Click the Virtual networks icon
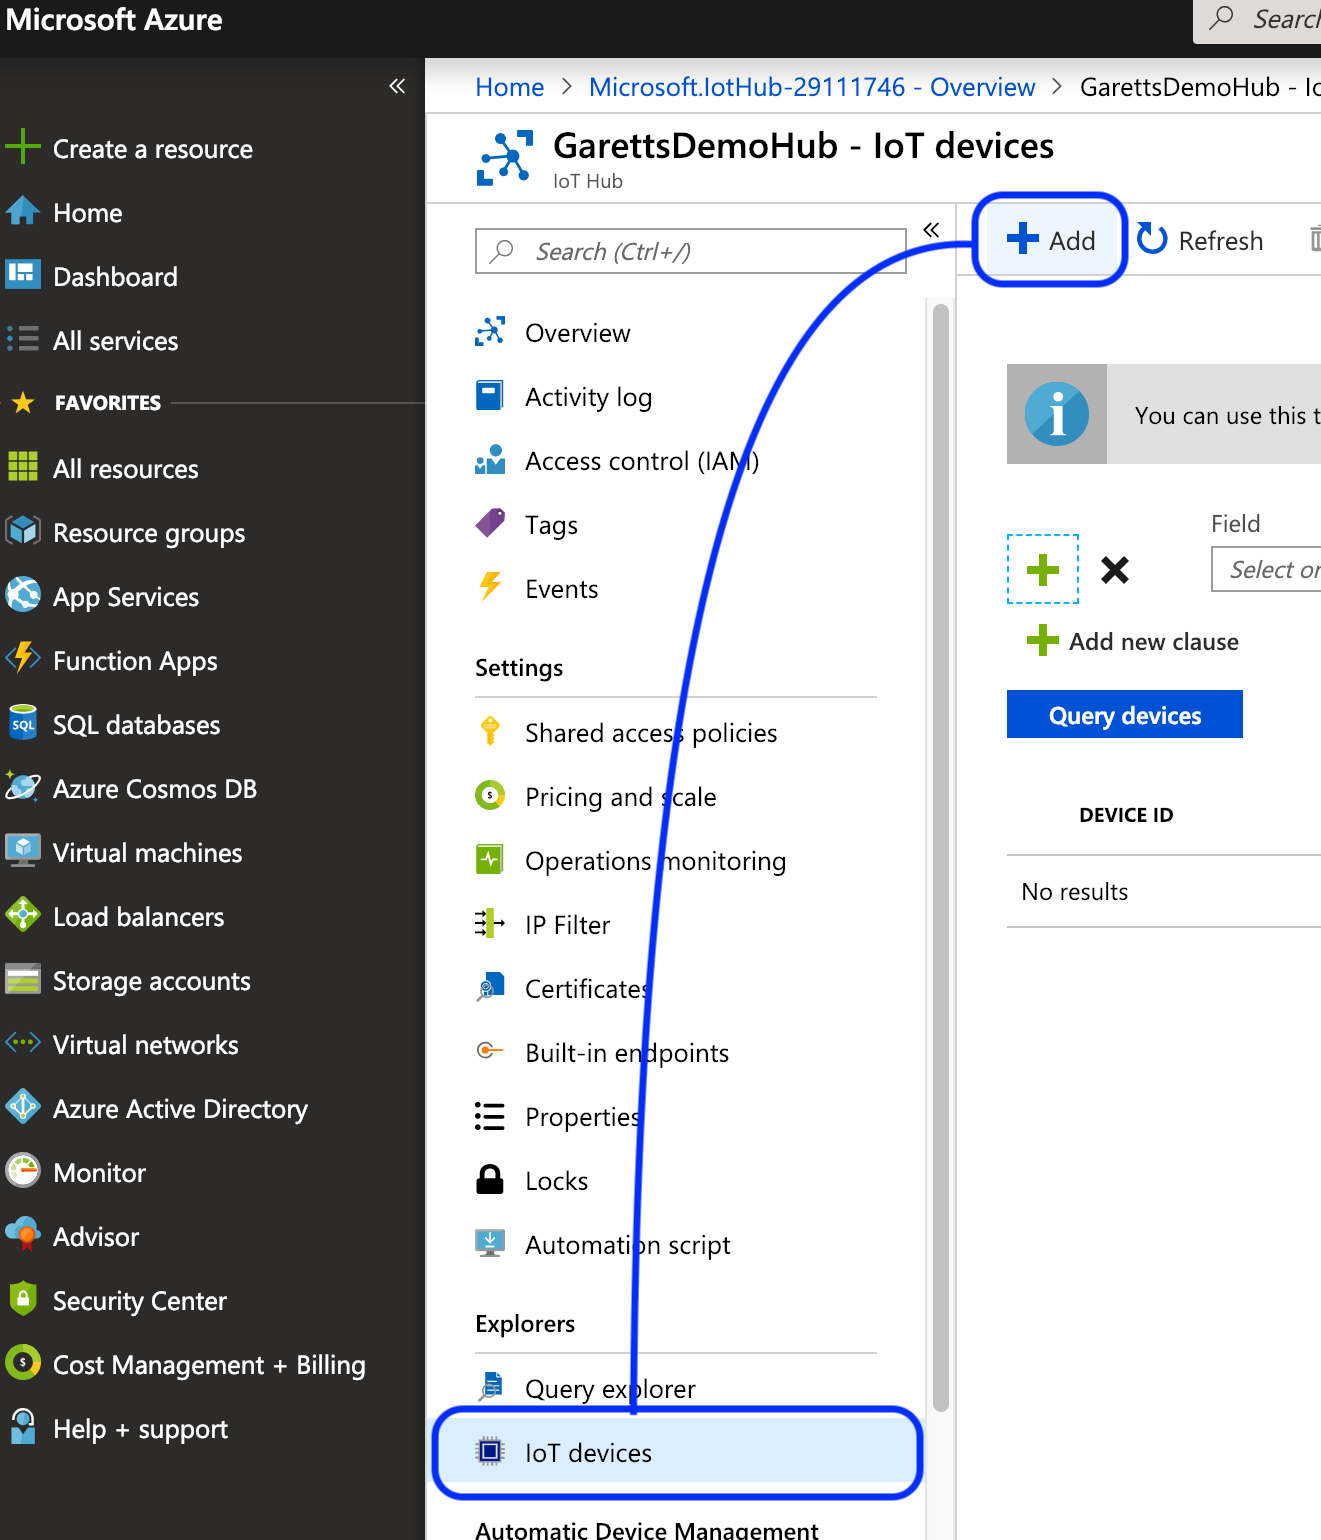This screenshot has width=1321, height=1540. 22,1043
